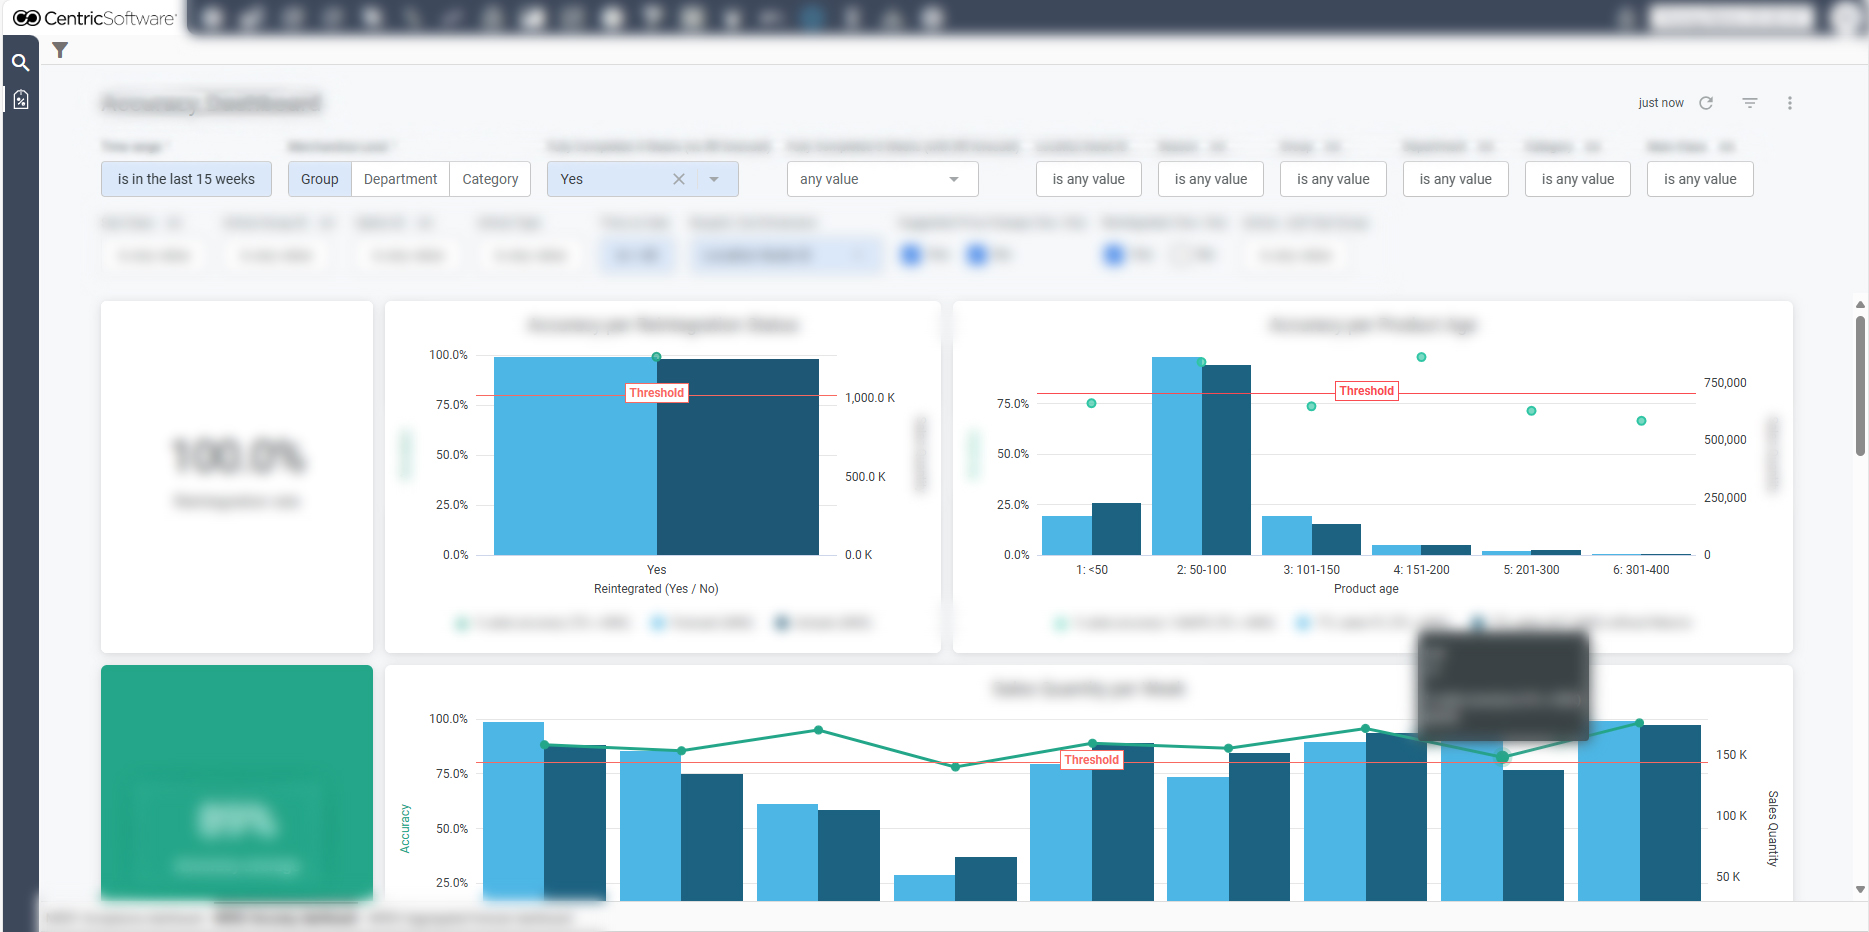Open the 'is any value' filter beside 'any value' dropdown
Screen dimensions: 1869x932
tap(1089, 179)
